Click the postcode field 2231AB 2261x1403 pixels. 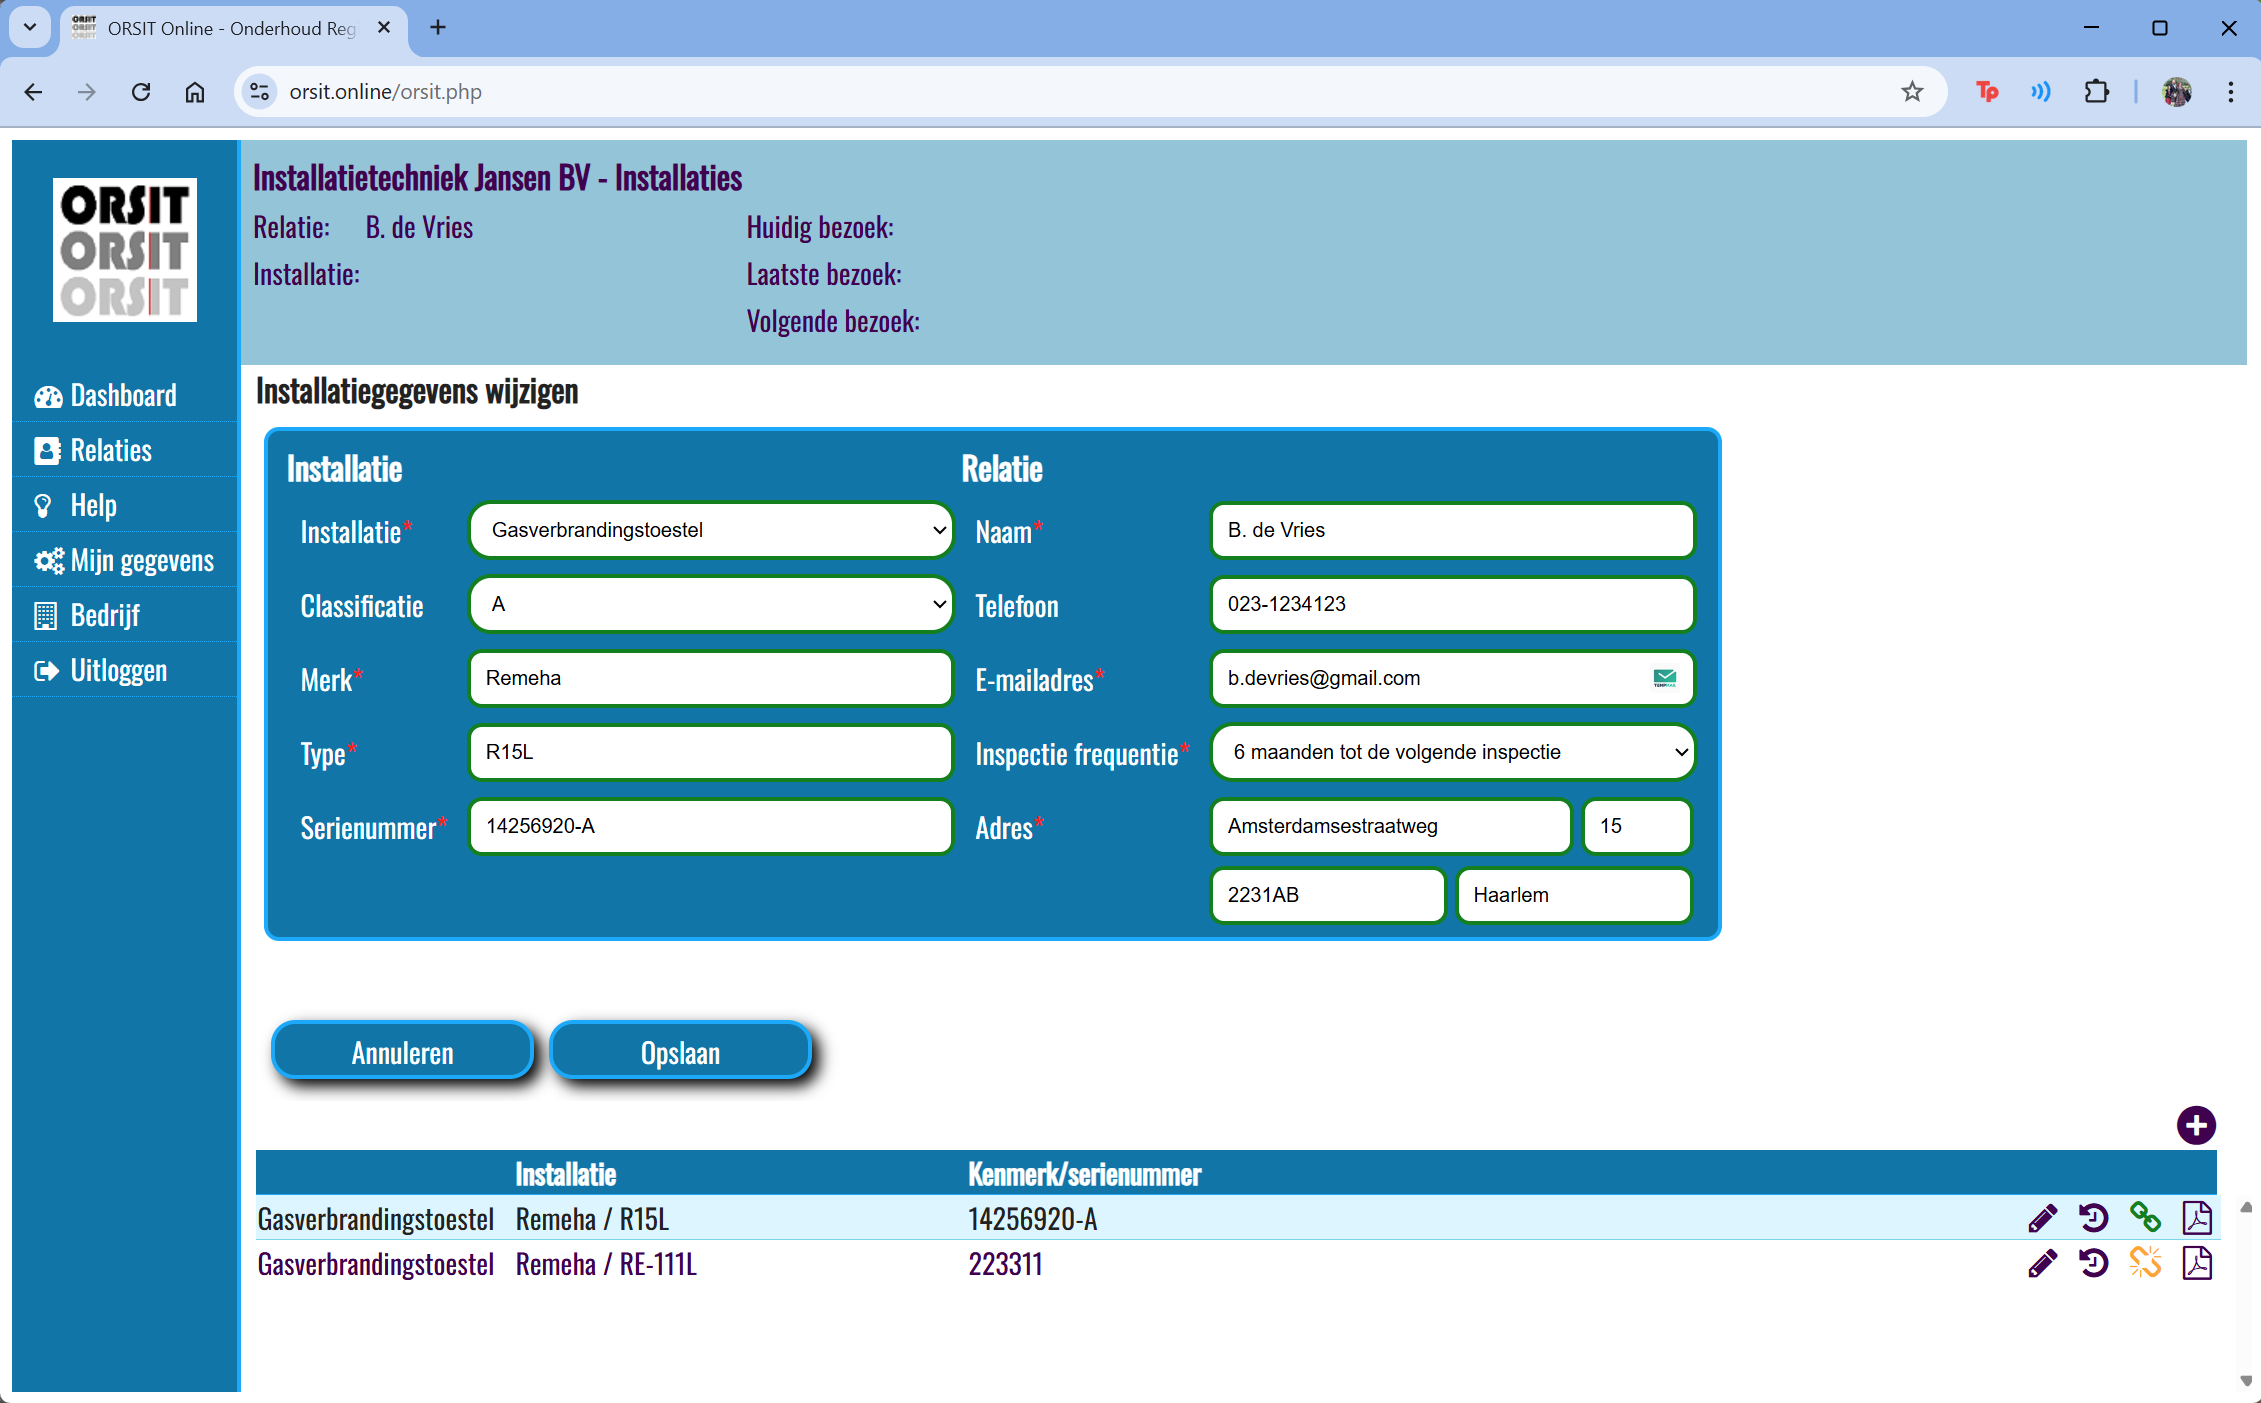click(1328, 895)
